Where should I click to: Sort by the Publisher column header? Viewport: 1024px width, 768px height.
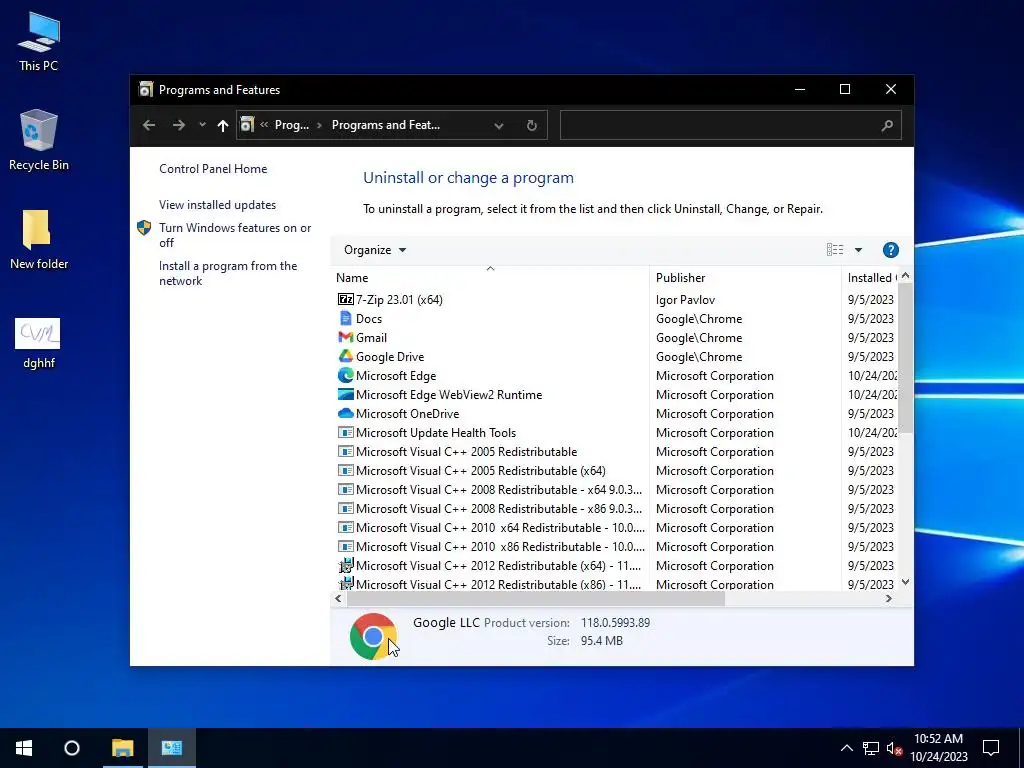click(745, 278)
